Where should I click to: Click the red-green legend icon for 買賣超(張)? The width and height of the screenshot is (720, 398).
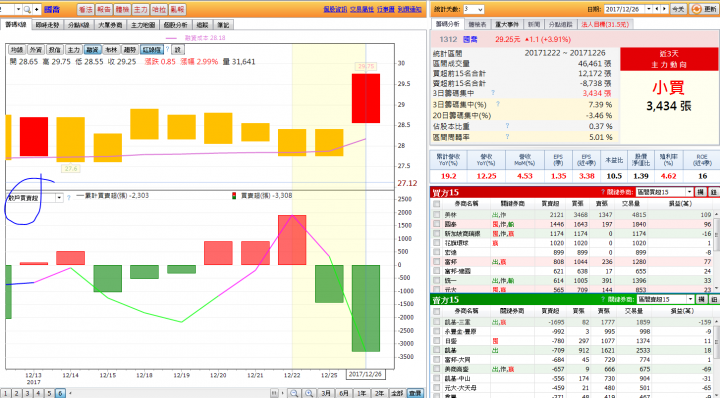234,196
